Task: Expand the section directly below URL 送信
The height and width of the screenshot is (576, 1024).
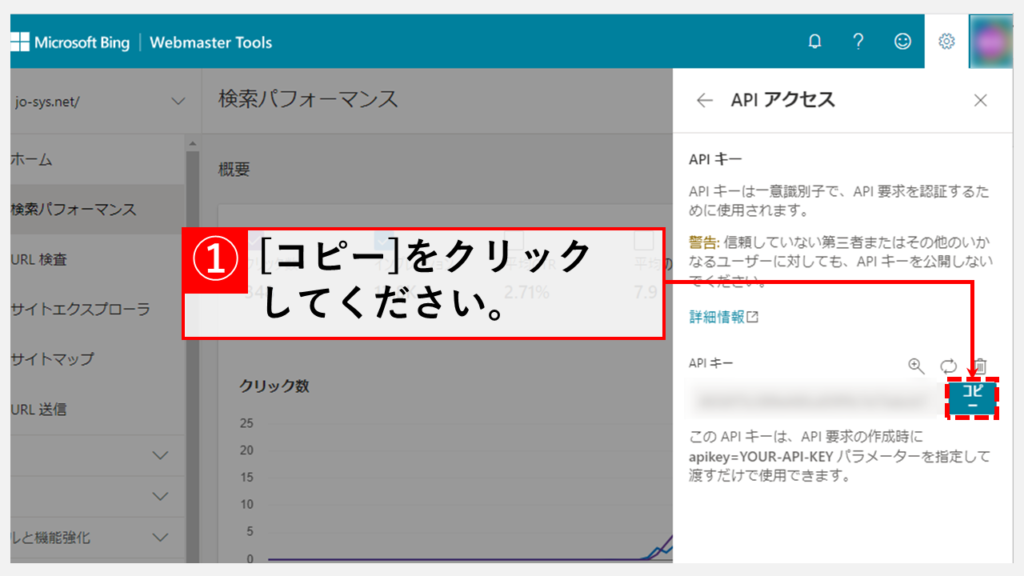Action: coord(159,456)
